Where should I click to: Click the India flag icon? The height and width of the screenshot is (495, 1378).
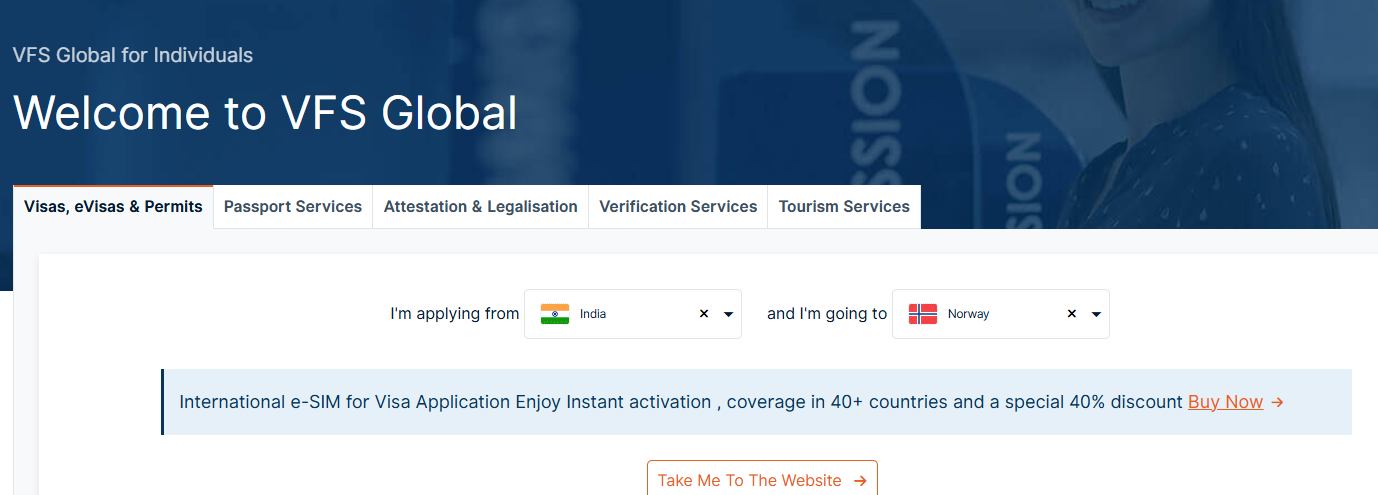(x=555, y=314)
